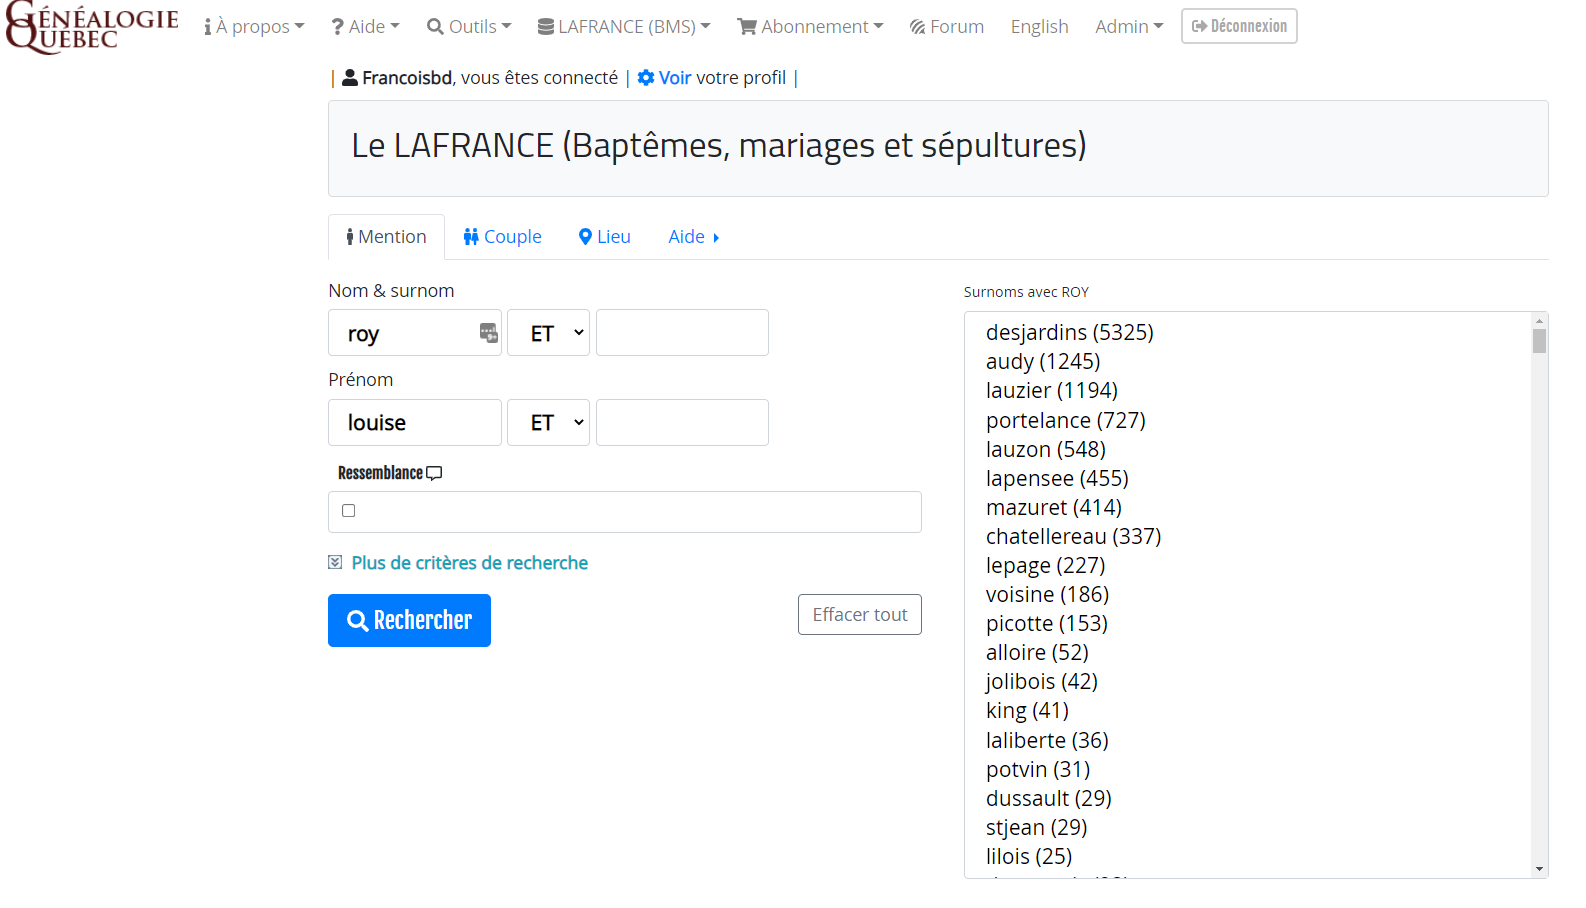The image size is (1586, 908).
Task: Open the ET operator dropdown for Prénom
Action: click(x=548, y=423)
